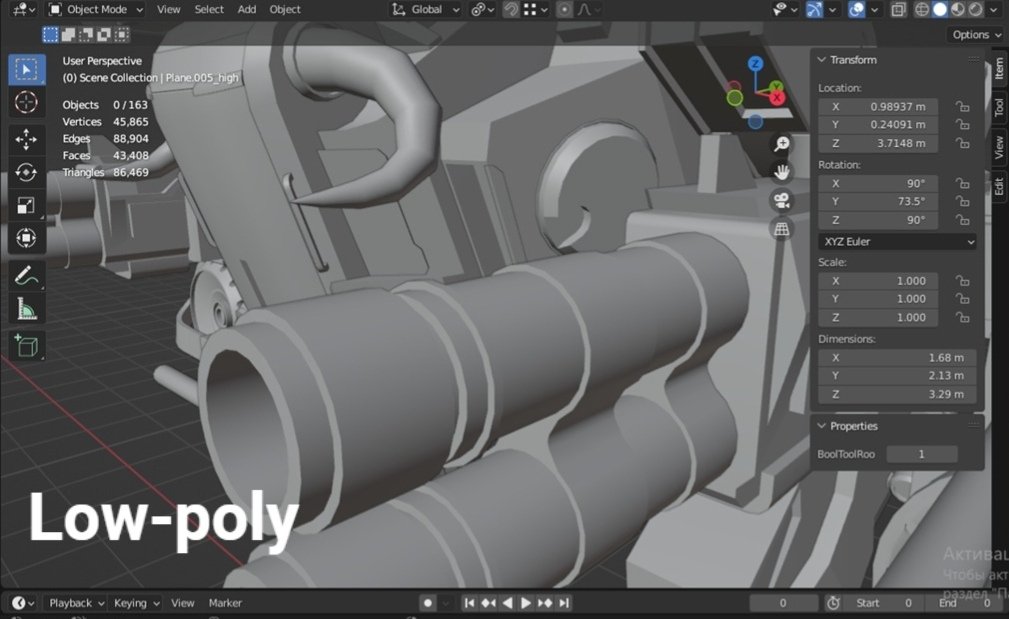
Task: Activate the 3D Cursor tool
Action: (26, 102)
